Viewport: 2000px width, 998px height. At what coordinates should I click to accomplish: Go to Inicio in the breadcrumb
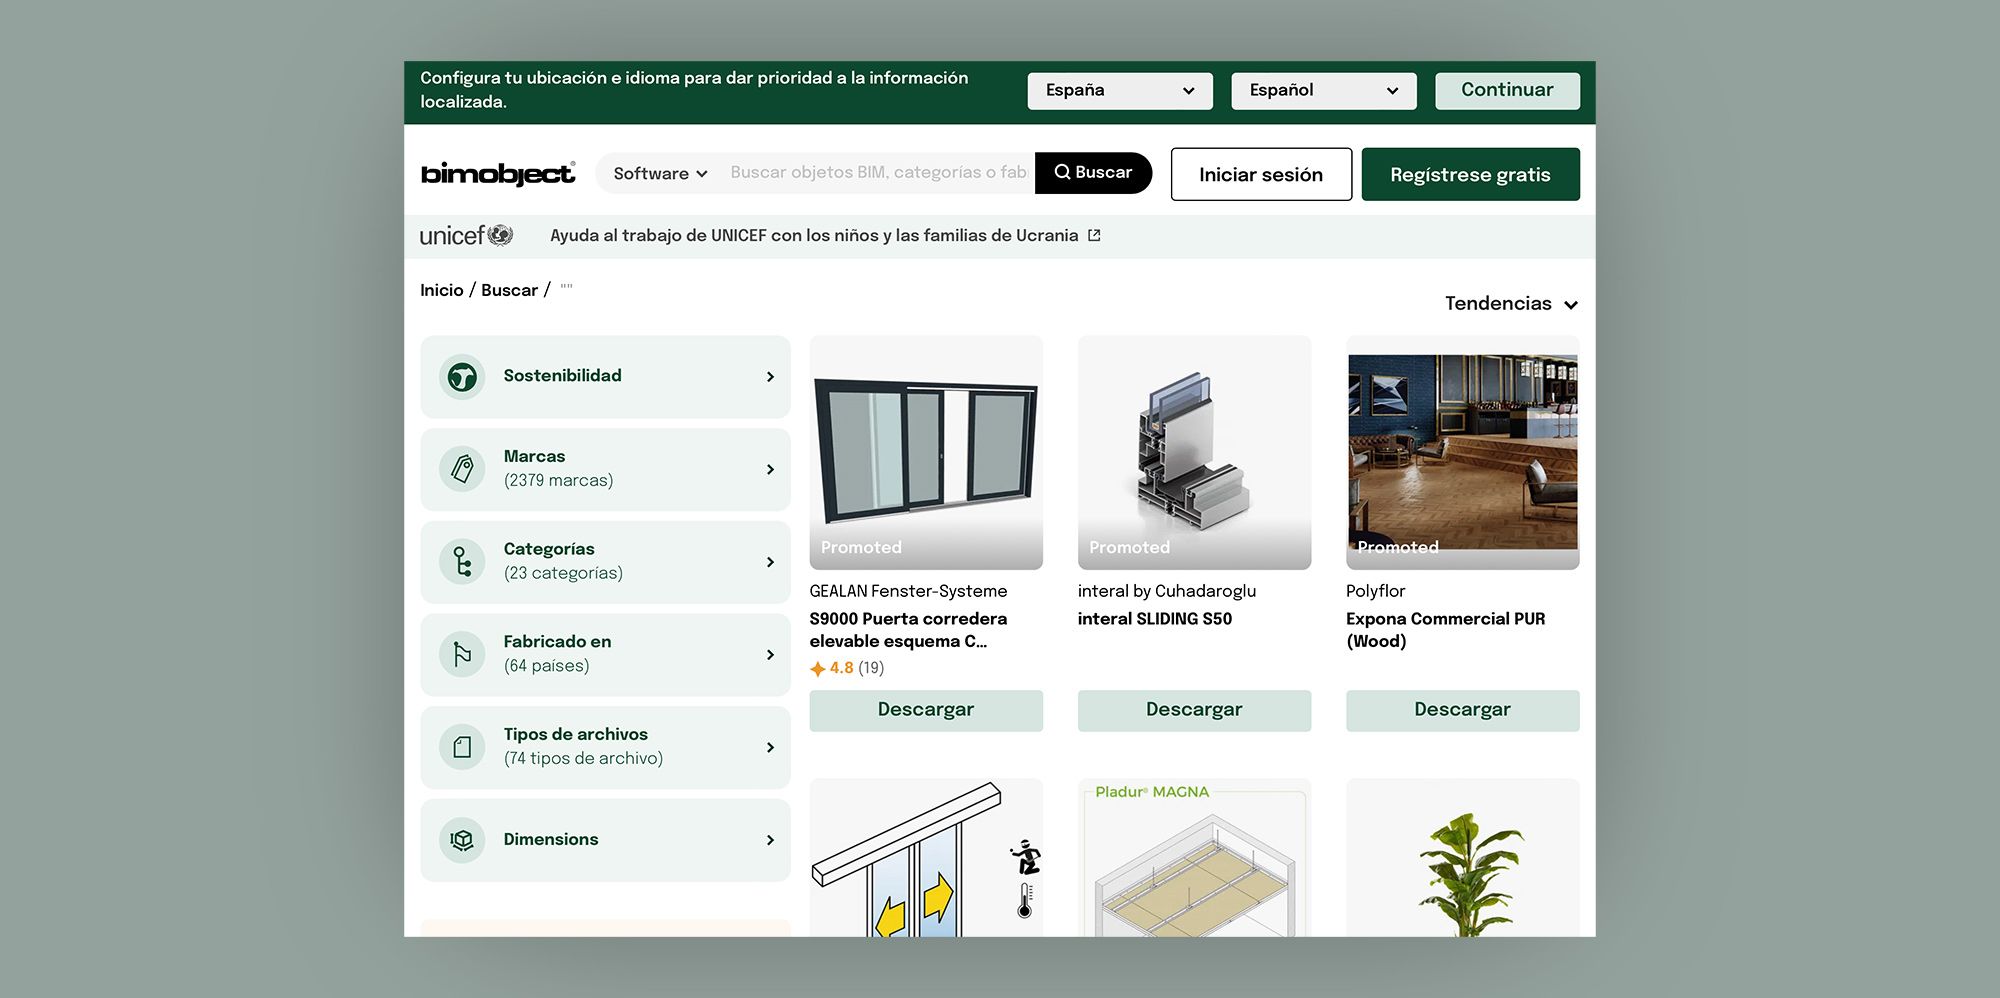tap(441, 290)
